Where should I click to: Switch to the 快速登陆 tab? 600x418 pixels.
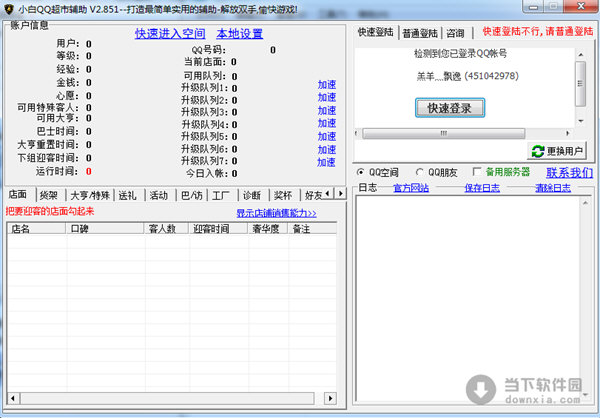[375, 32]
